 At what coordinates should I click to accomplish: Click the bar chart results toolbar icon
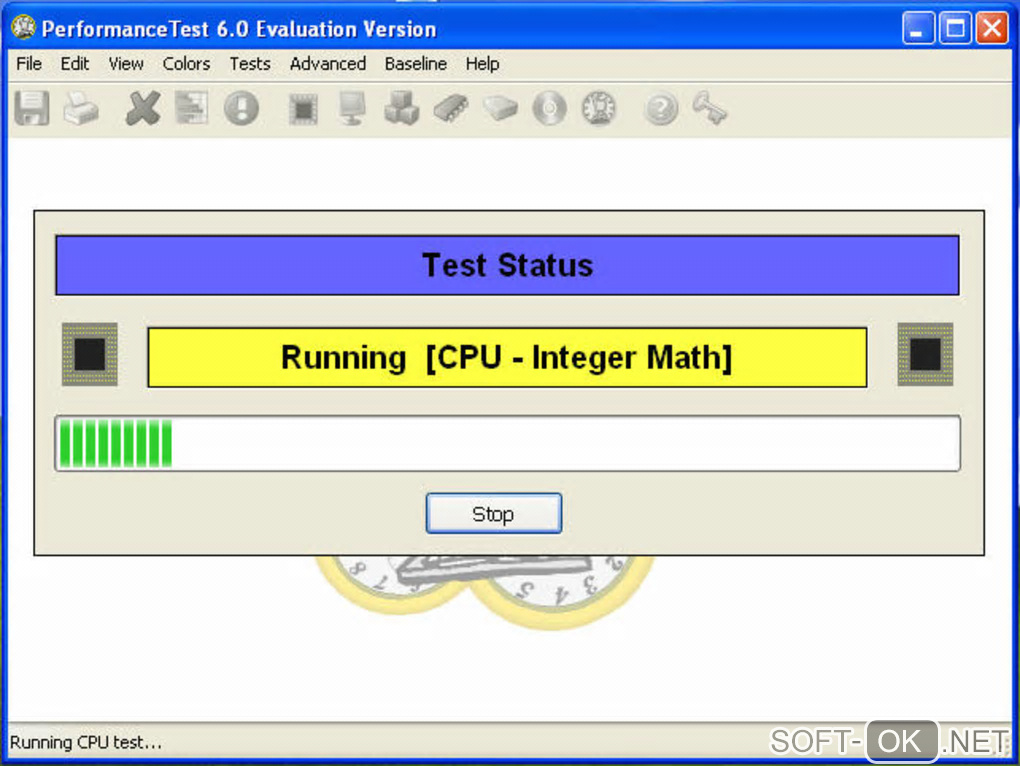click(x=192, y=108)
